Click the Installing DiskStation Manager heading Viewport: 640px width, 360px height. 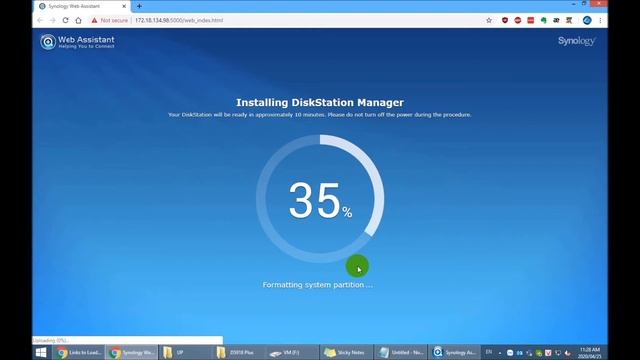pyautogui.click(x=320, y=102)
